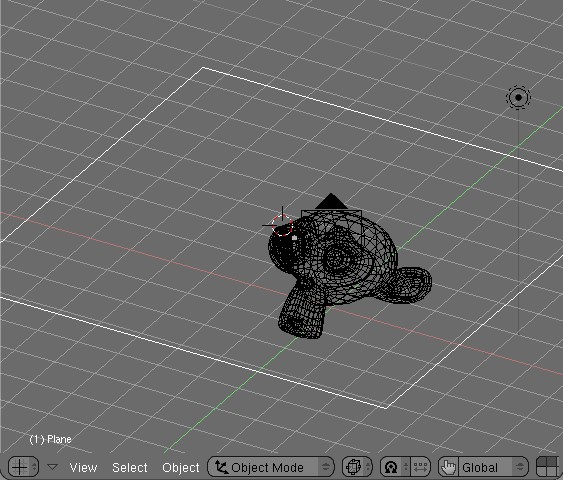This screenshot has height=480, width=563.
Task: Enable the bottom-left layer button
Action: pos(542,472)
